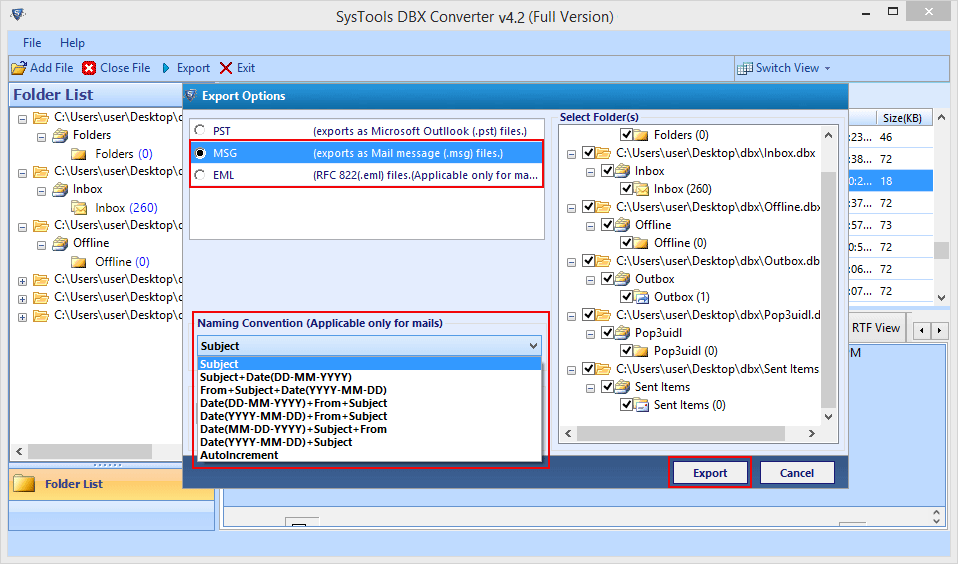The width and height of the screenshot is (958, 564).
Task: Open the Help menu
Action: (72, 43)
